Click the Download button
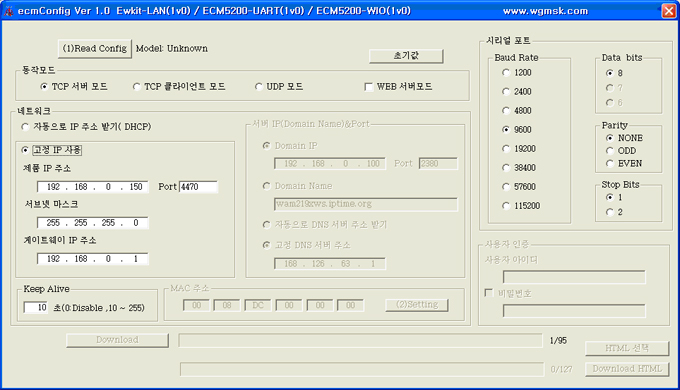This screenshot has width=680, height=390. [117, 340]
